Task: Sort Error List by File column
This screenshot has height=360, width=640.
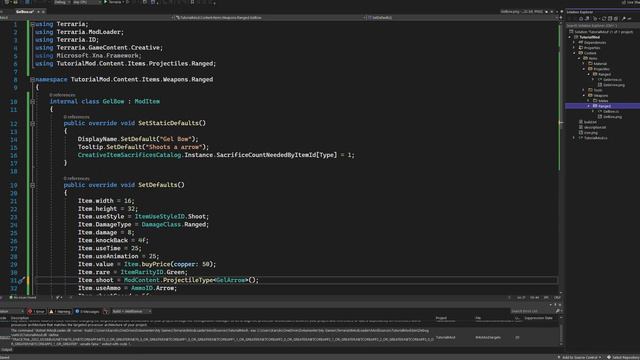Action: tap(478, 318)
